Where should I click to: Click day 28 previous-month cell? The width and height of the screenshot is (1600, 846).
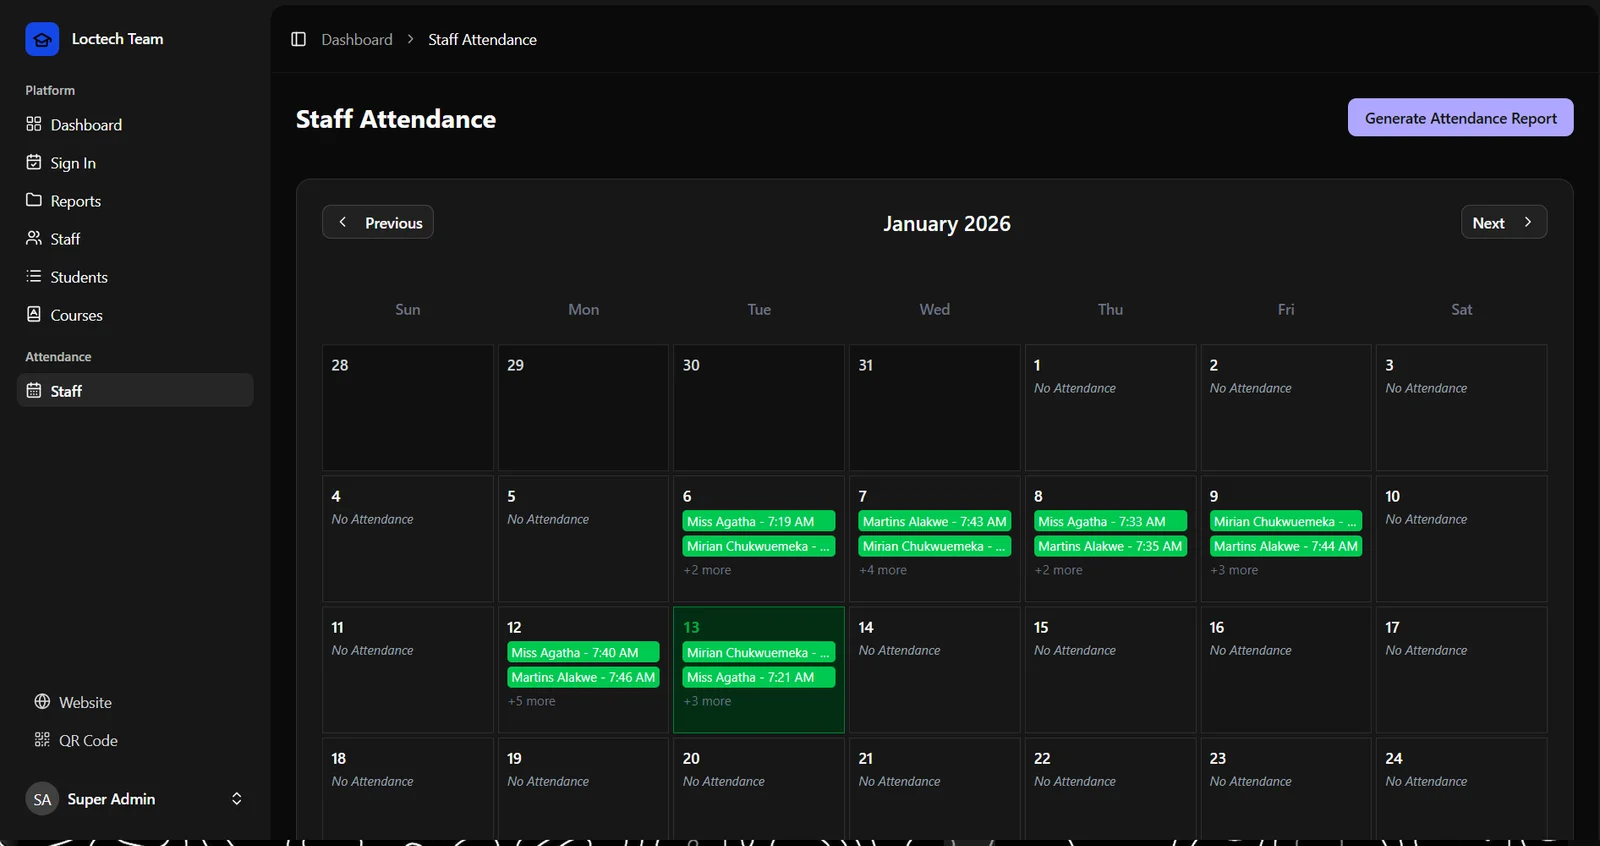point(408,408)
